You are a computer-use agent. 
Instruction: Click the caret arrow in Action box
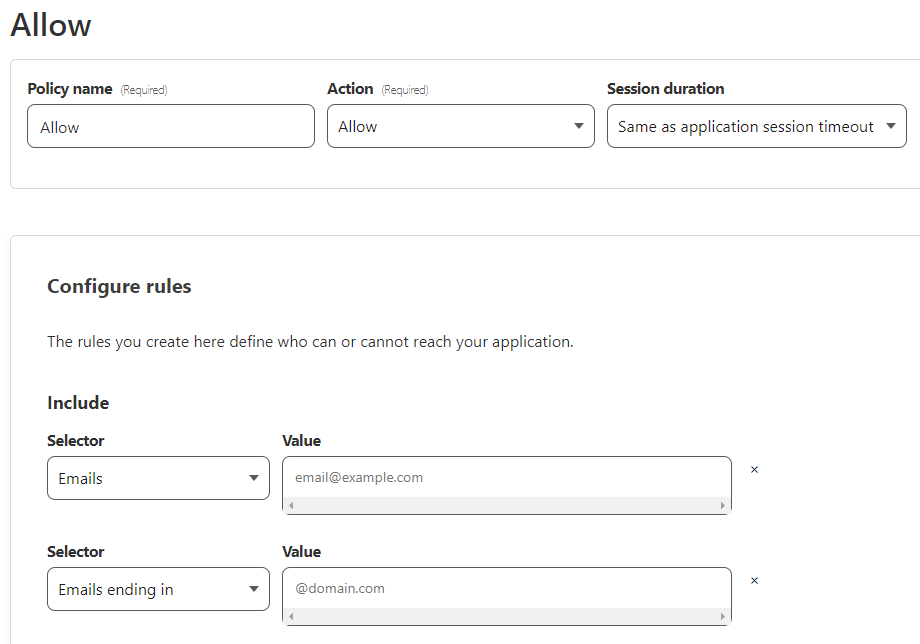[578, 127]
